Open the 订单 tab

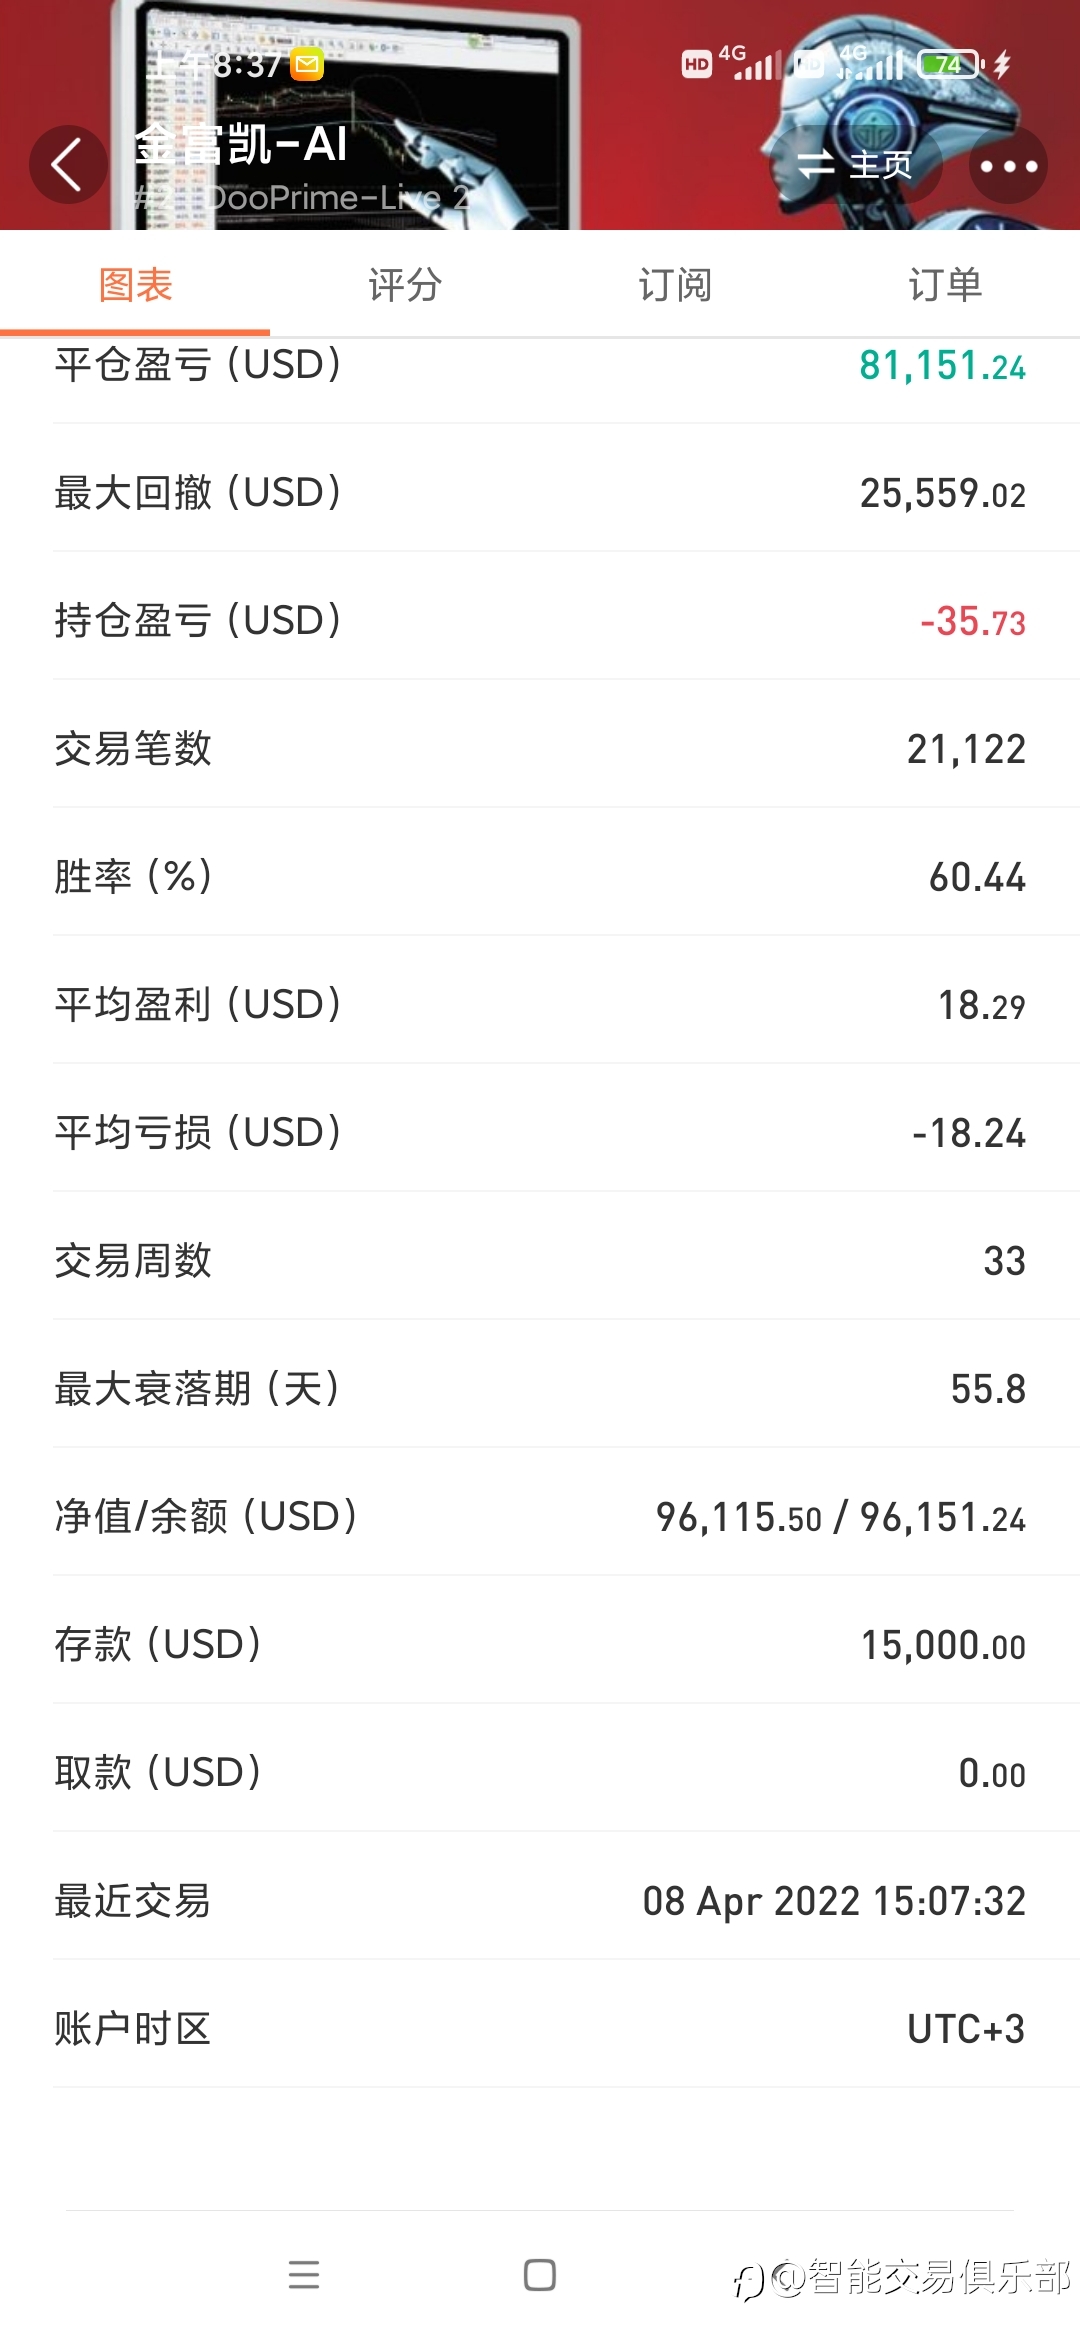945,285
